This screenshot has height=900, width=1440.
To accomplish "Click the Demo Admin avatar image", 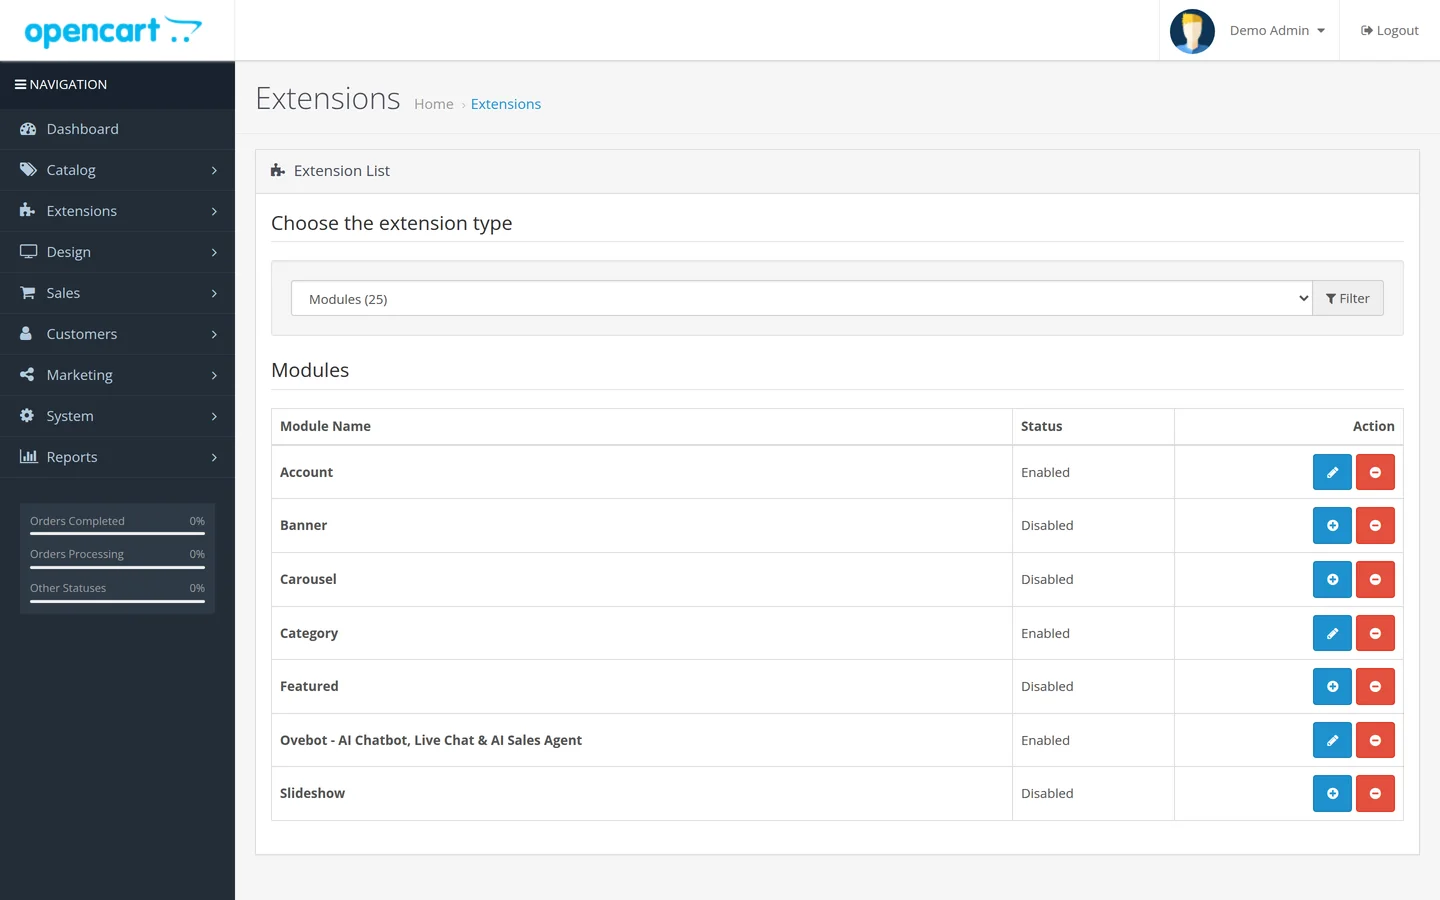I will pos(1192,31).
